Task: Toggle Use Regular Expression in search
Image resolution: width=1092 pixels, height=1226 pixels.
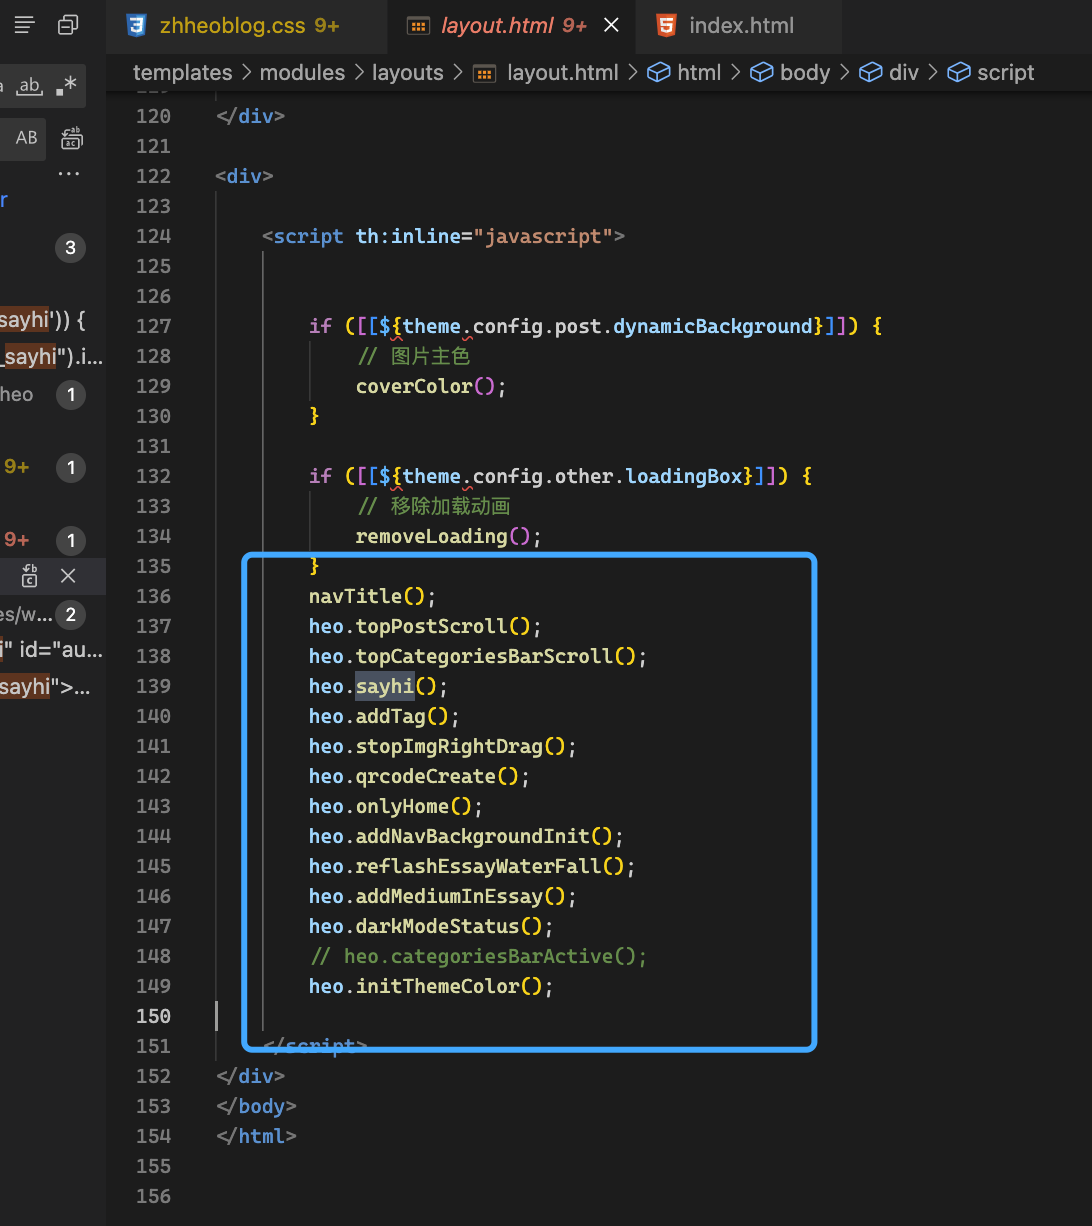Action: click(x=66, y=87)
